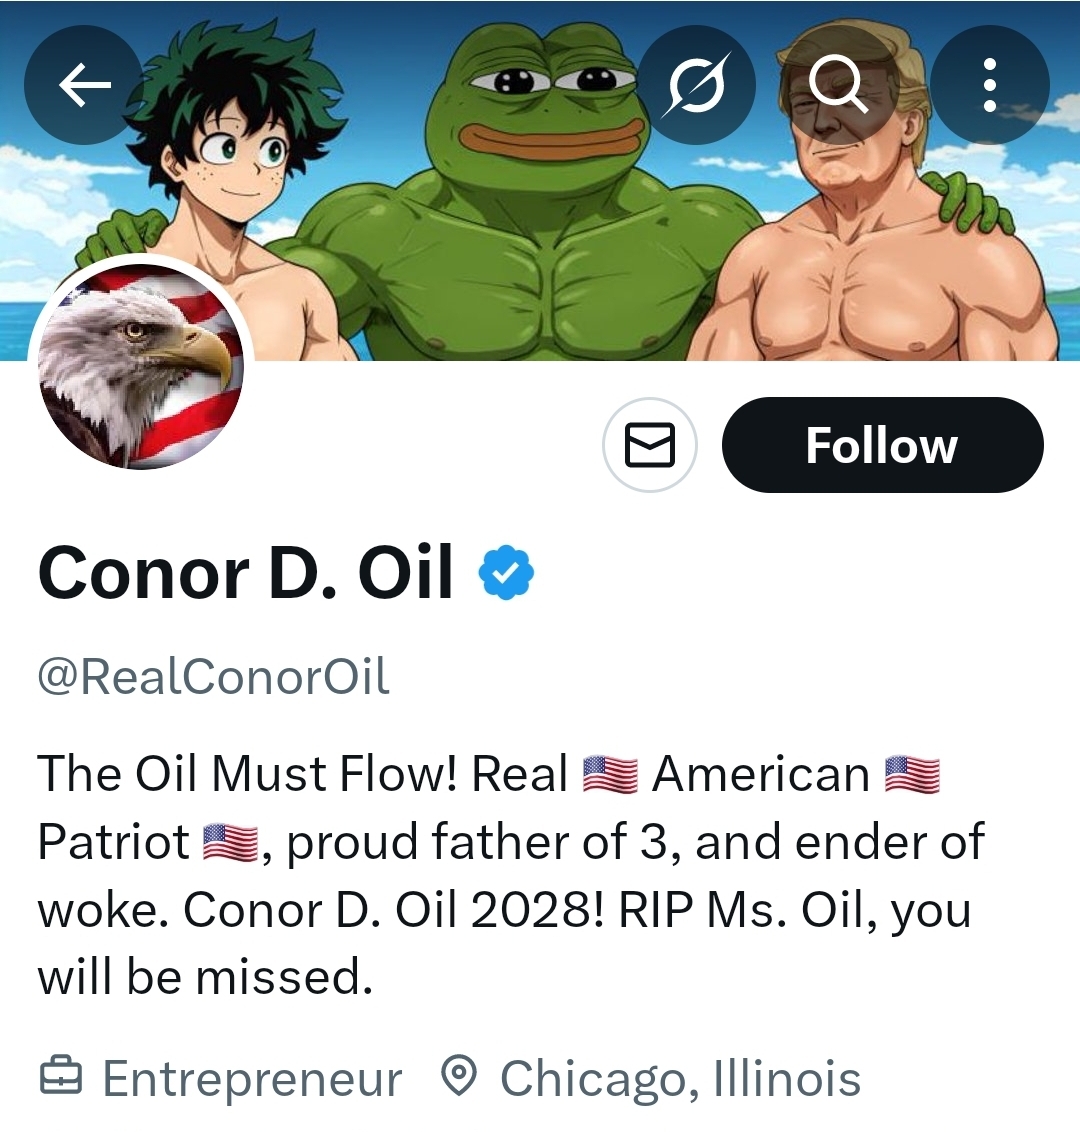Tap the Entrepreneur category label
1080x1132 pixels.
click(x=252, y=1079)
